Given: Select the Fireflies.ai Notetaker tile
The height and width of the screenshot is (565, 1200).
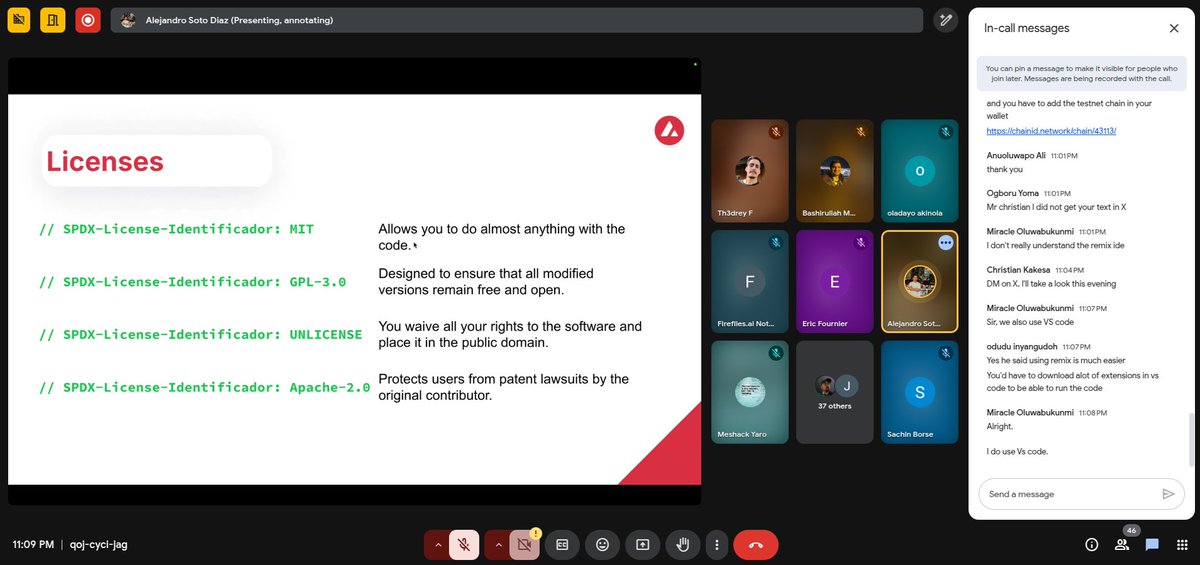Looking at the screenshot, I should [x=749, y=281].
